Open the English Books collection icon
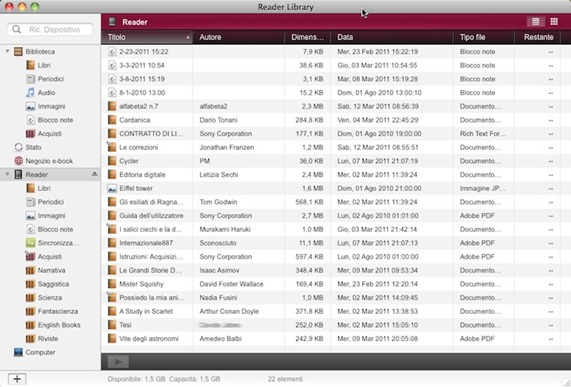The width and height of the screenshot is (571, 387). click(x=31, y=325)
